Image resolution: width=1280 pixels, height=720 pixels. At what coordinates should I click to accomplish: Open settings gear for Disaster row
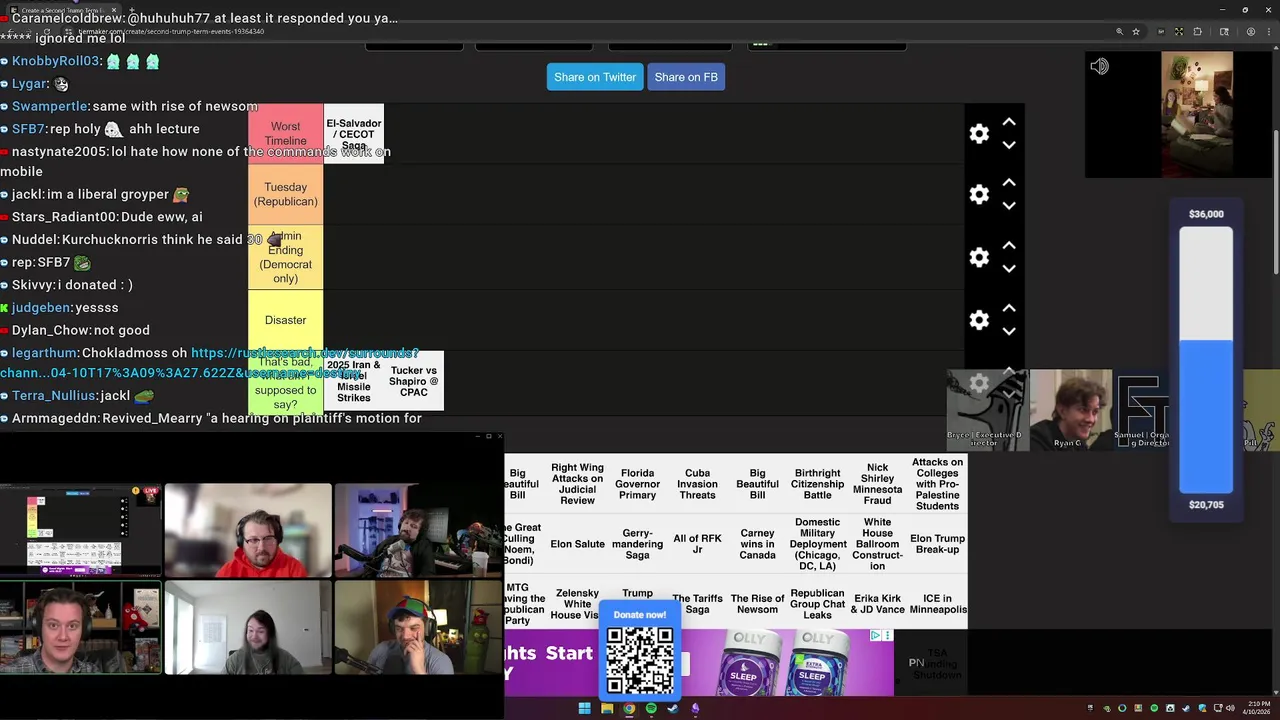pos(979,320)
